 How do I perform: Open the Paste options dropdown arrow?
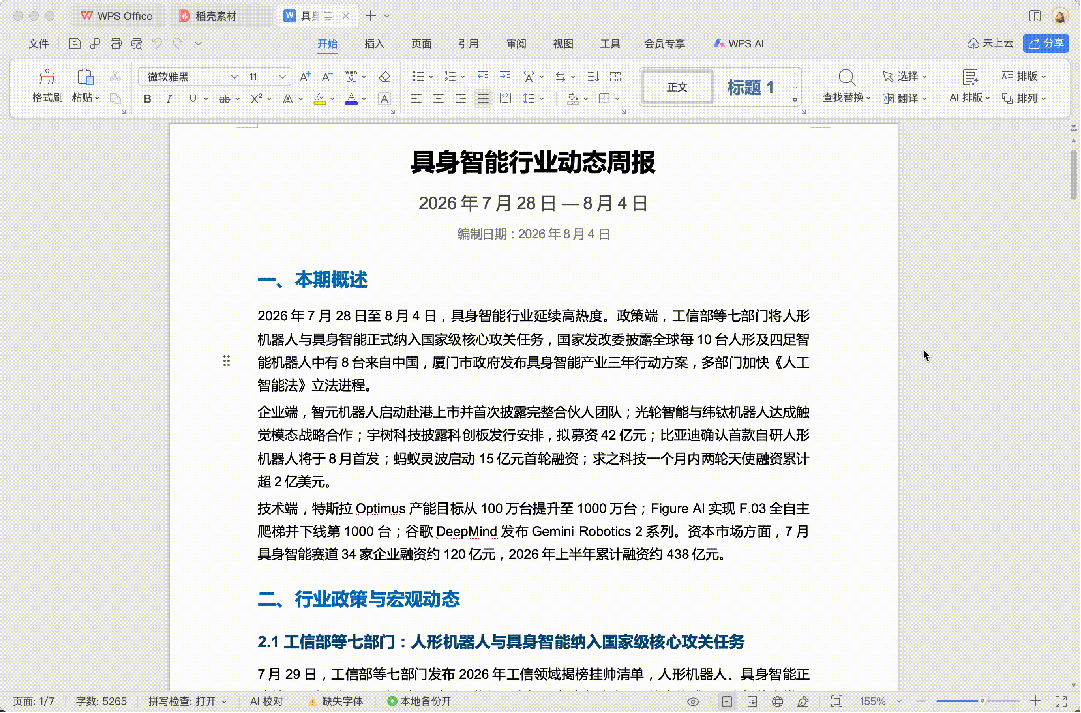[97, 98]
